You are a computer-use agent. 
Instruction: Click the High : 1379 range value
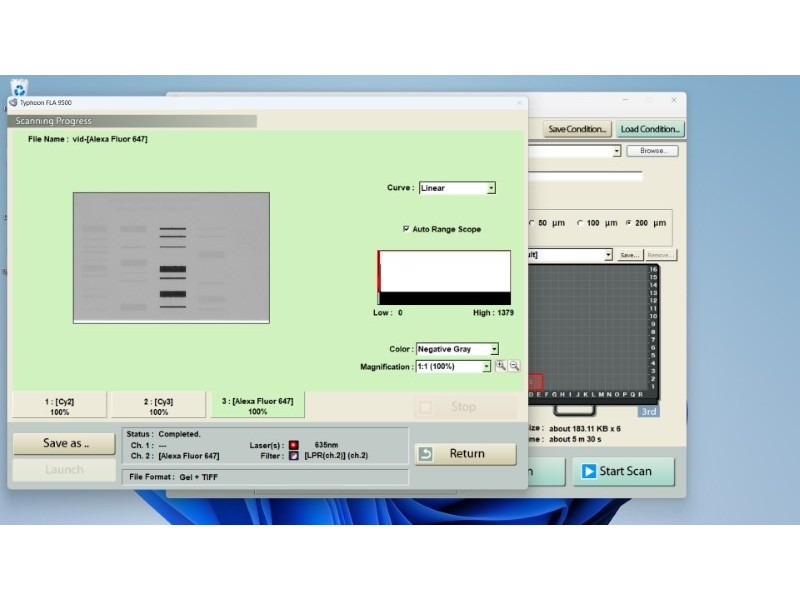pyautogui.click(x=493, y=313)
